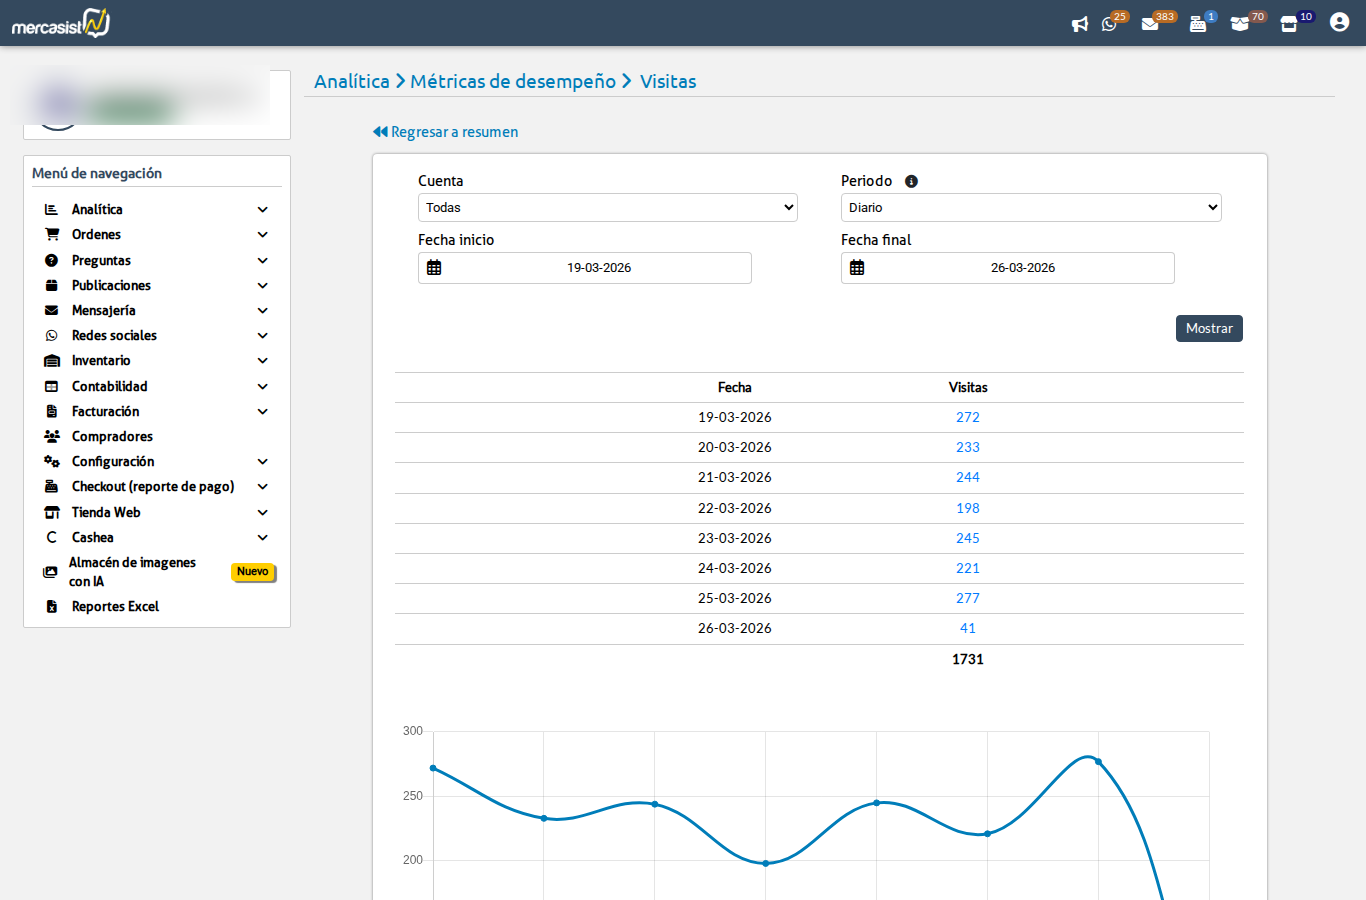Expand the Analítica menu section
Viewport: 1366px width, 900px height.
(x=97, y=210)
